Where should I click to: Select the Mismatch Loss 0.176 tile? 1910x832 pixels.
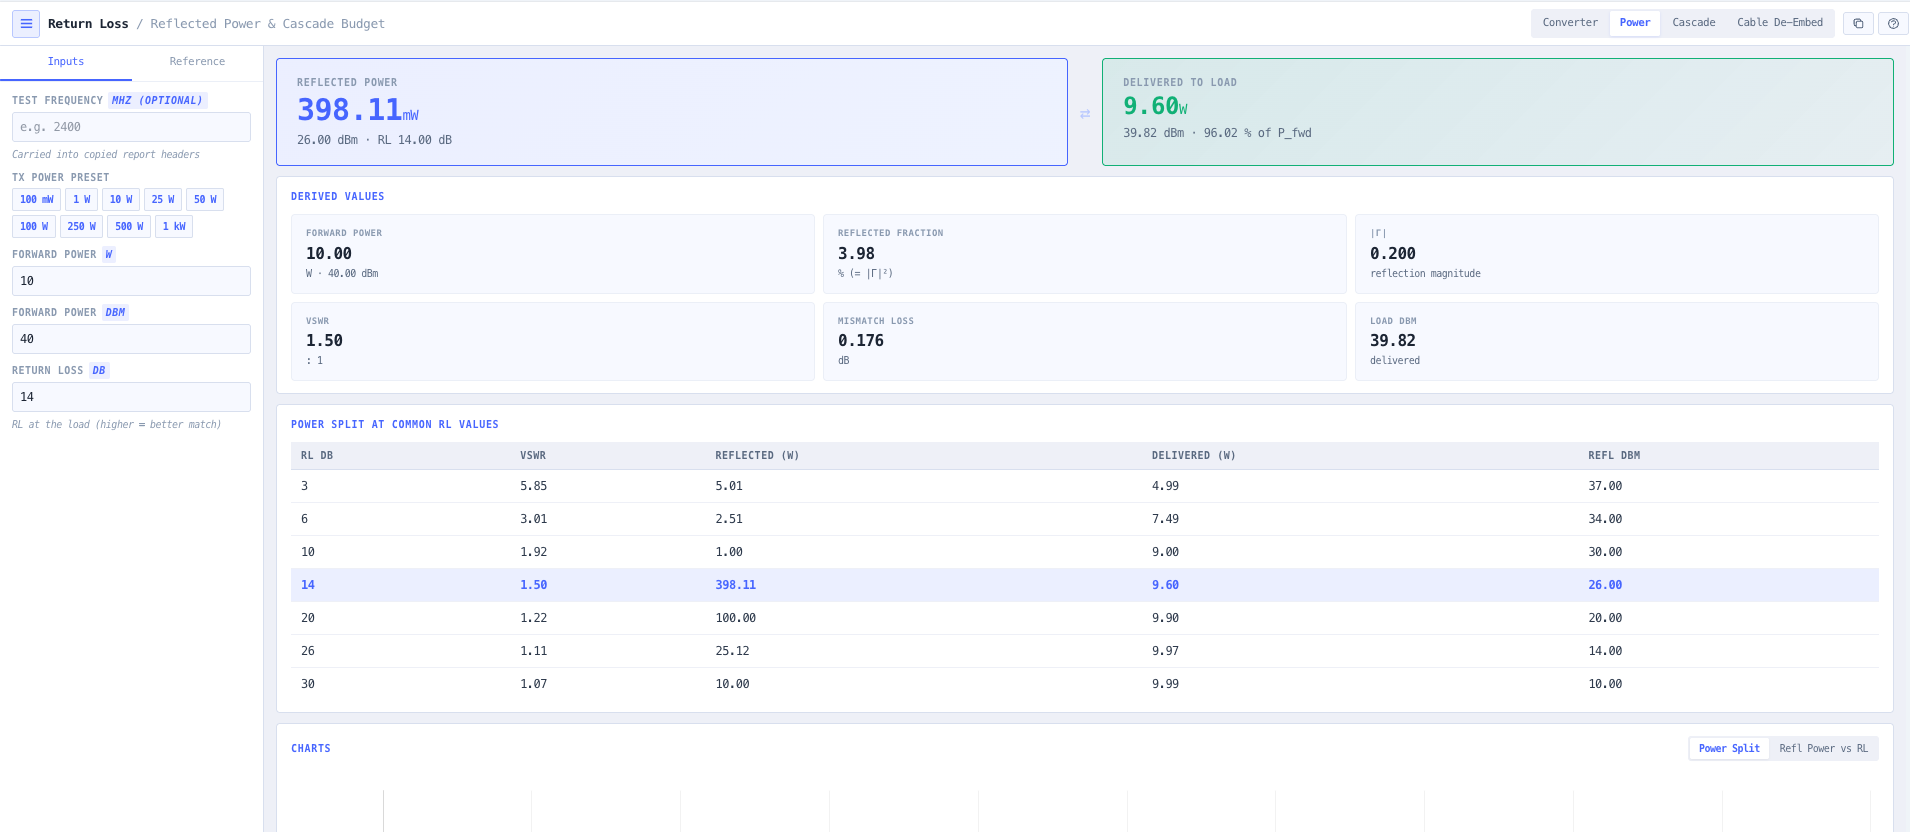pyautogui.click(x=1084, y=341)
